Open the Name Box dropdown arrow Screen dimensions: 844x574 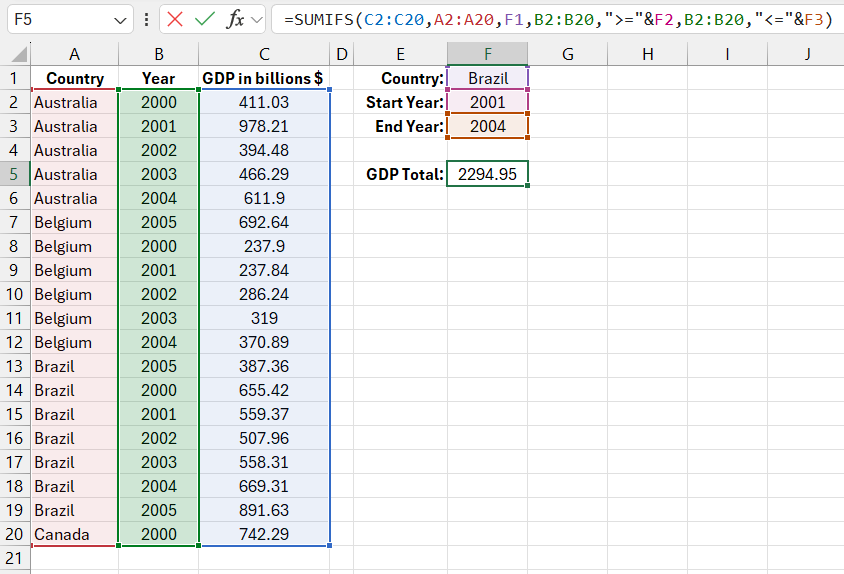click(119, 21)
